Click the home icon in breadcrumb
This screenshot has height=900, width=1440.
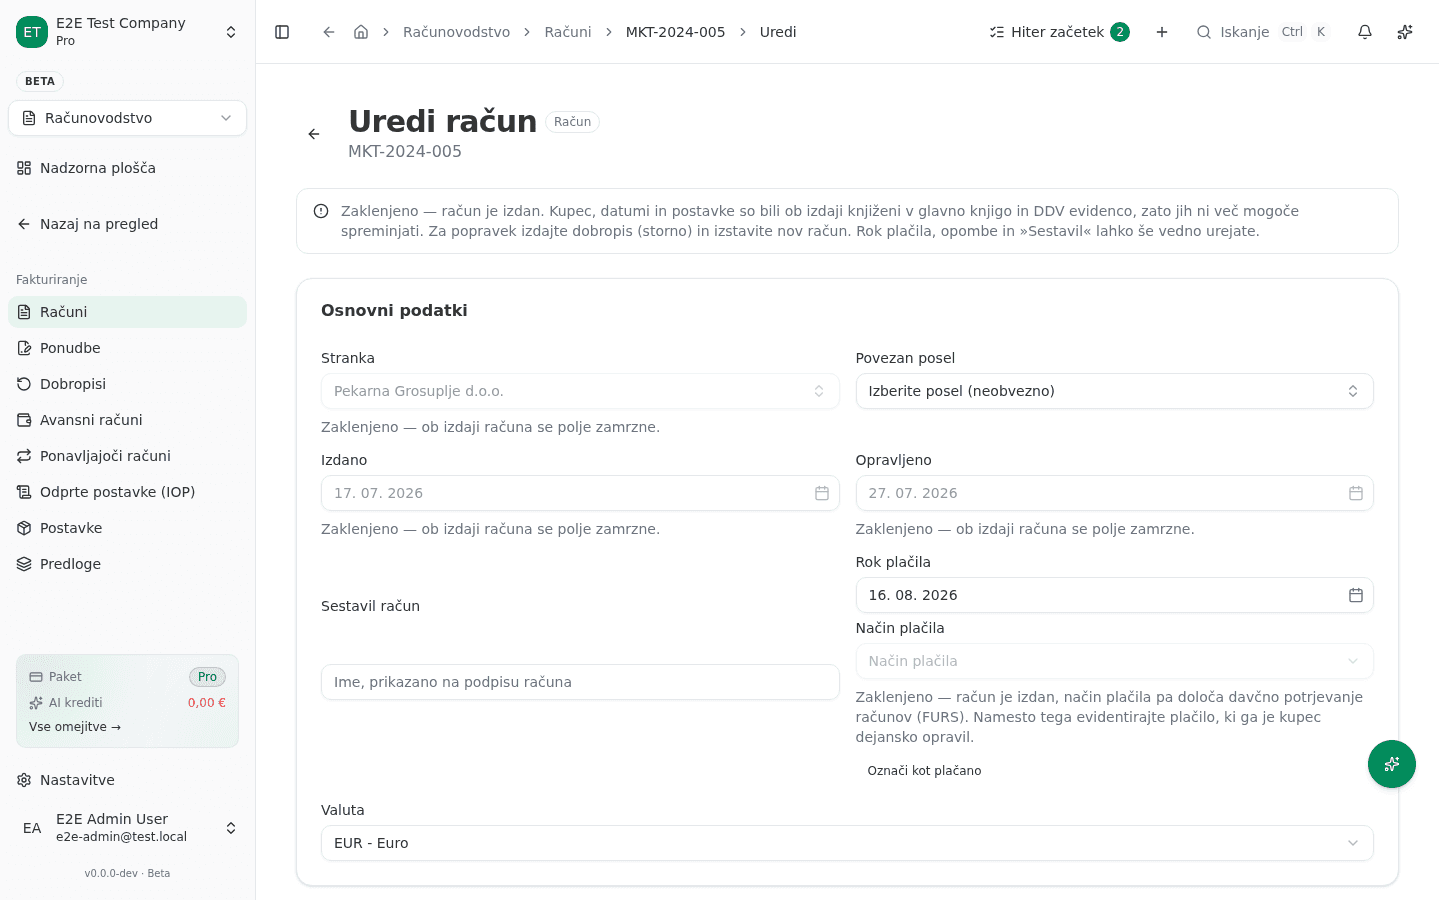361,32
